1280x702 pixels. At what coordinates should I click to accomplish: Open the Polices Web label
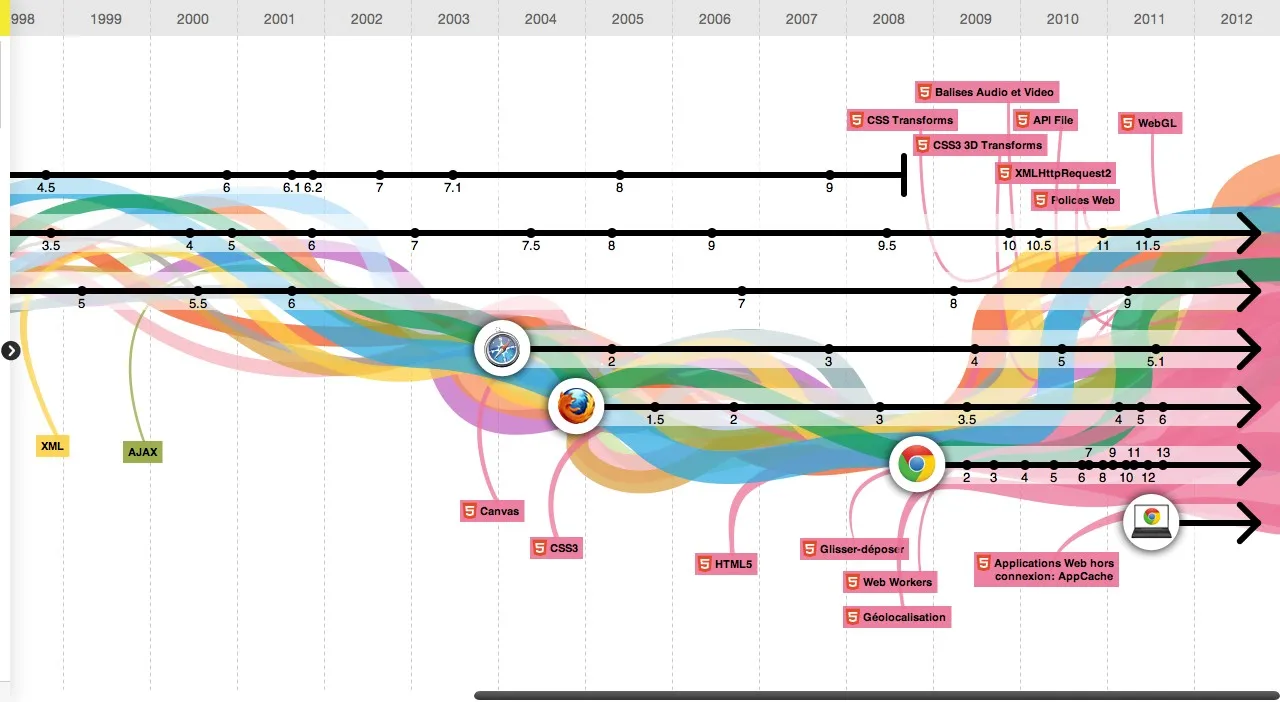[1075, 200]
